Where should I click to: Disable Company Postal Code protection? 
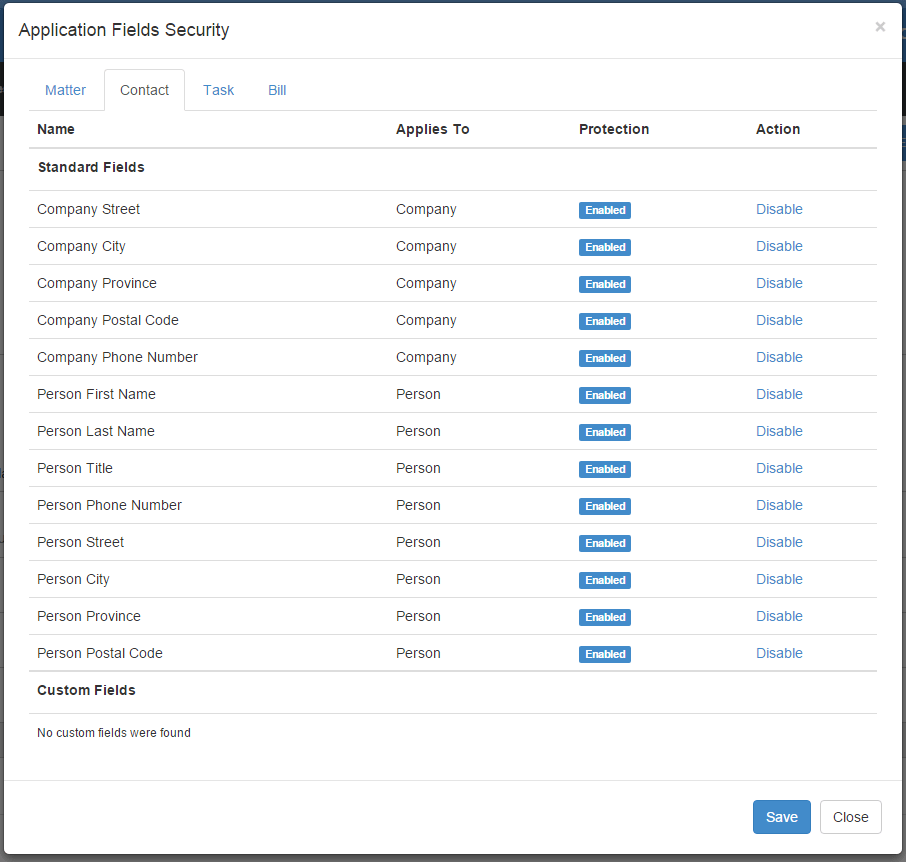click(x=779, y=320)
